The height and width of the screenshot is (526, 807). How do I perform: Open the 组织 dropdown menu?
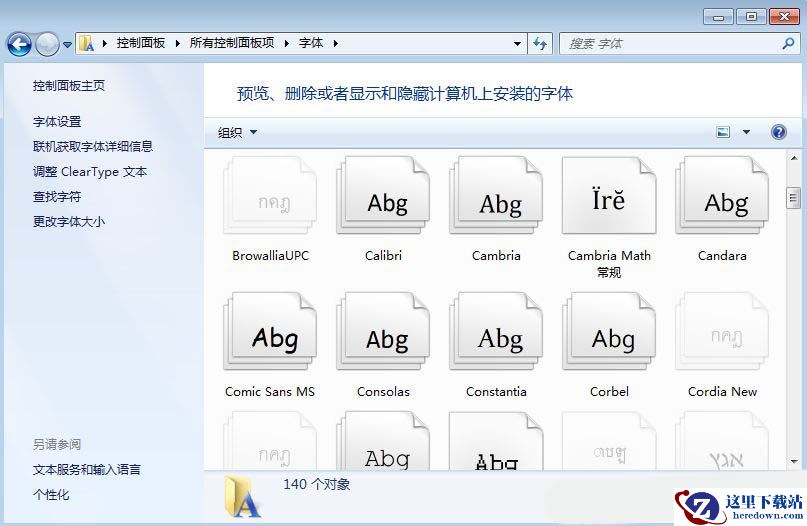click(238, 133)
